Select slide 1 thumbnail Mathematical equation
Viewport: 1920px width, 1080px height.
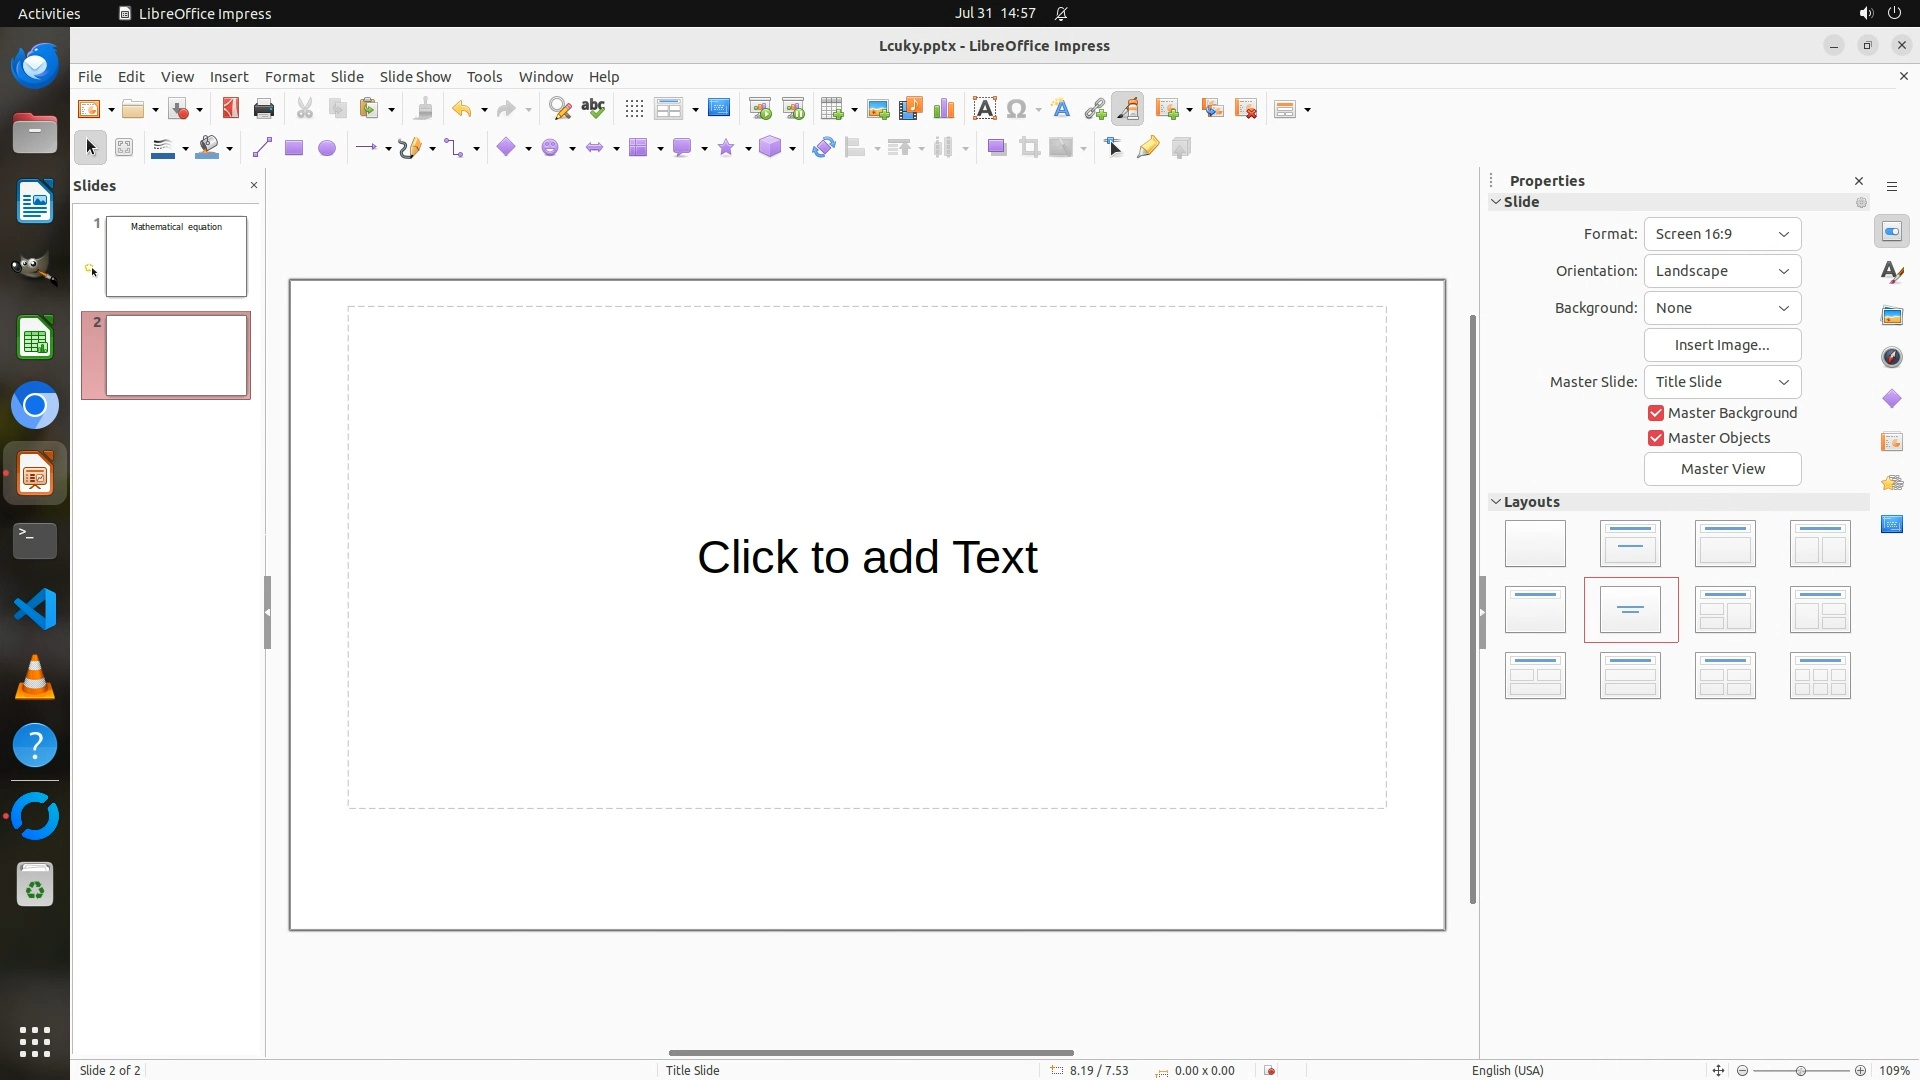pyautogui.click(x=176, y=257)
